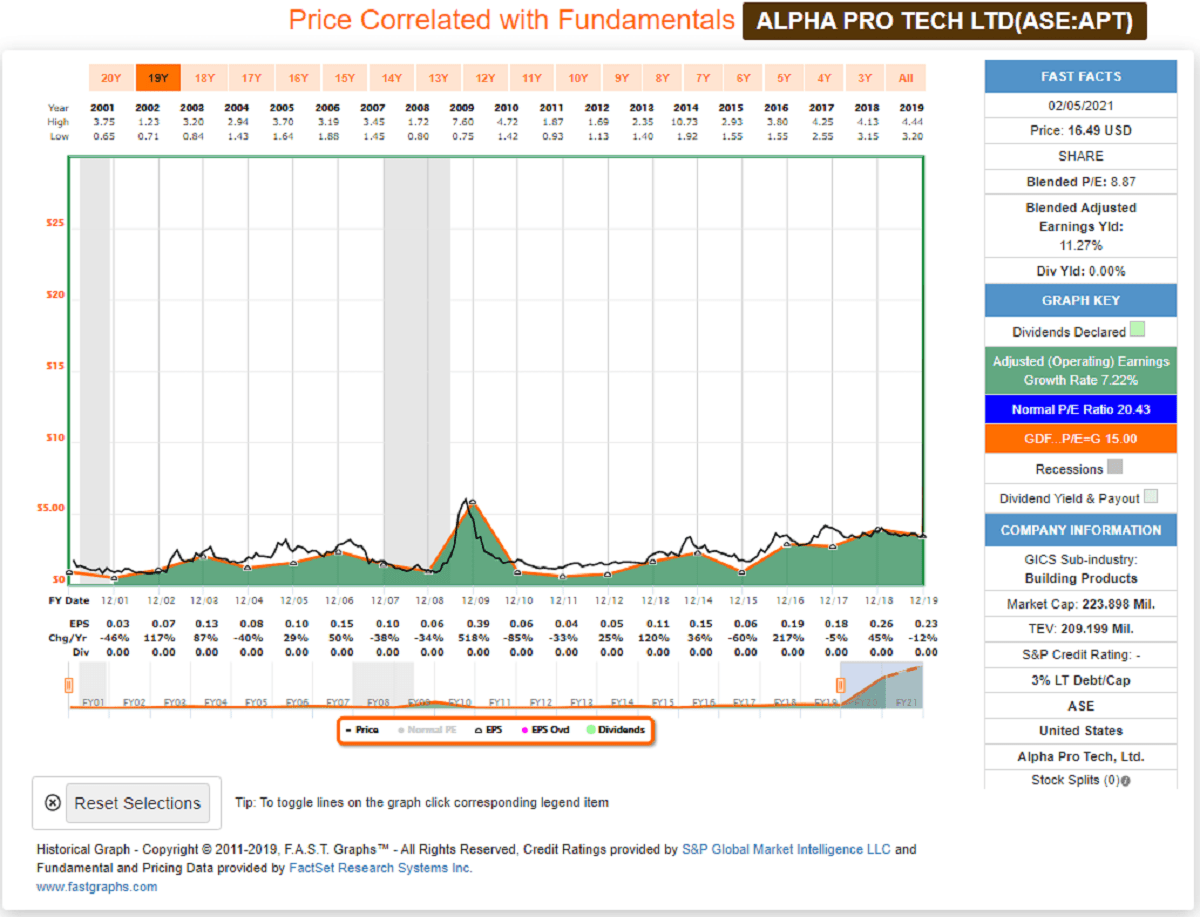
Task: Click the right timeline range handle near FY19
Action: point(841,685)
